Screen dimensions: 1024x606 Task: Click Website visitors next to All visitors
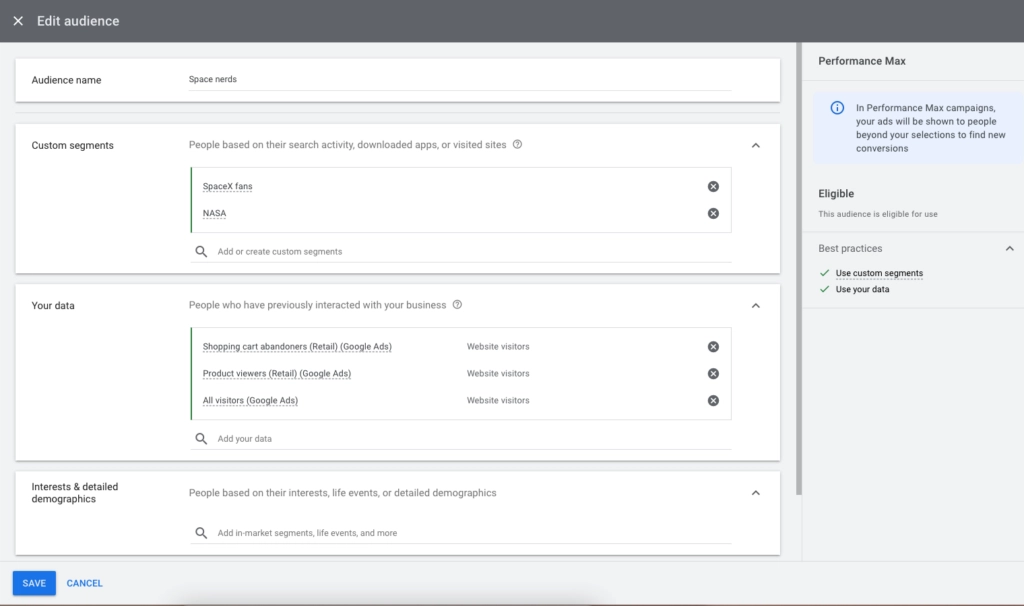click(x=498, y=400)
